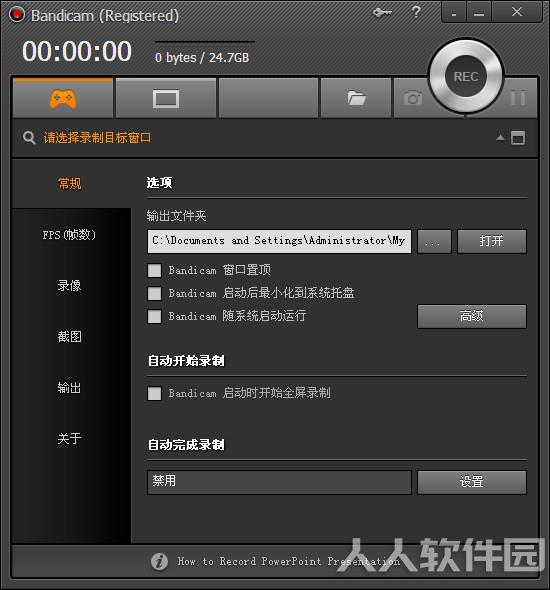This screenshot has height=590, width=550.
Task: Click the 打开 button
Action: pos(492,241)
